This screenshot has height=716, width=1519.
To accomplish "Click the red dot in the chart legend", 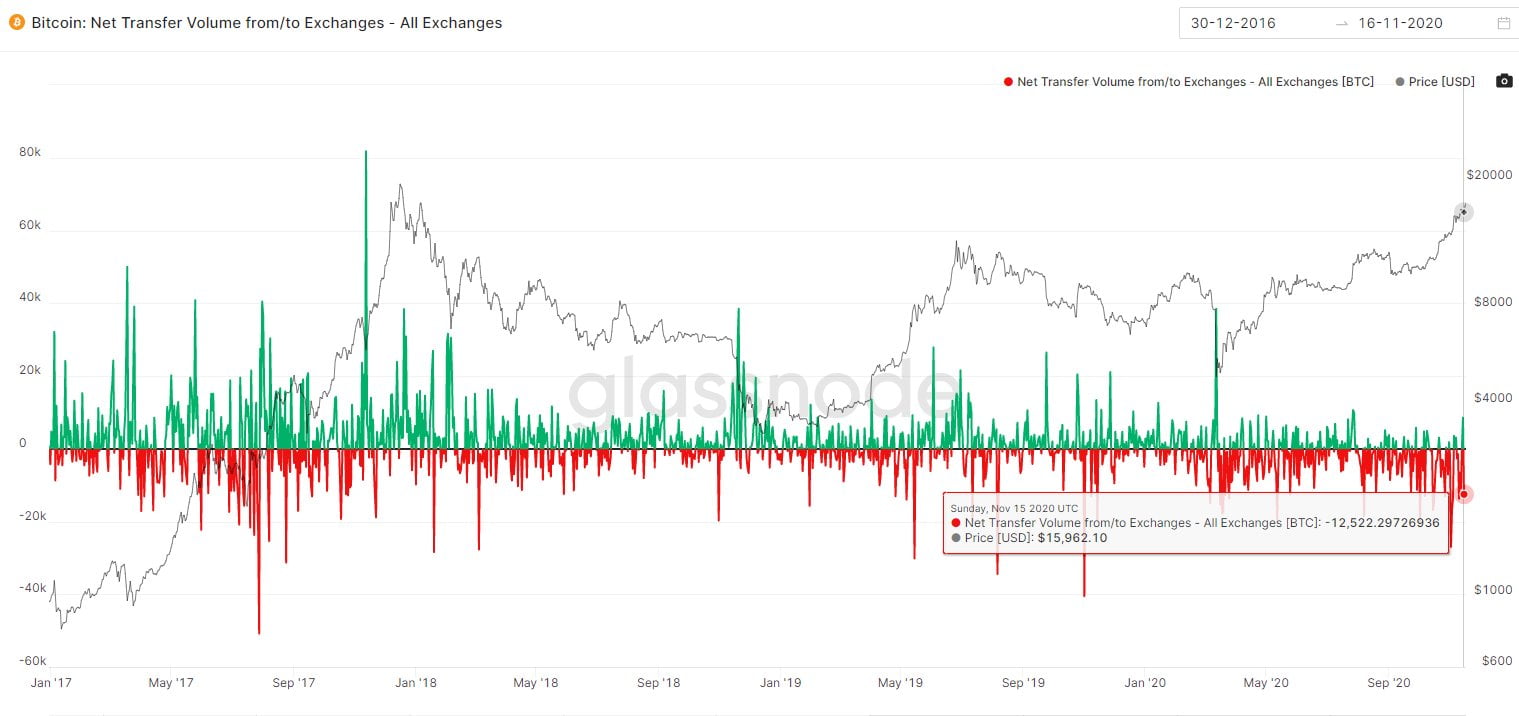I will (1006, 82).
